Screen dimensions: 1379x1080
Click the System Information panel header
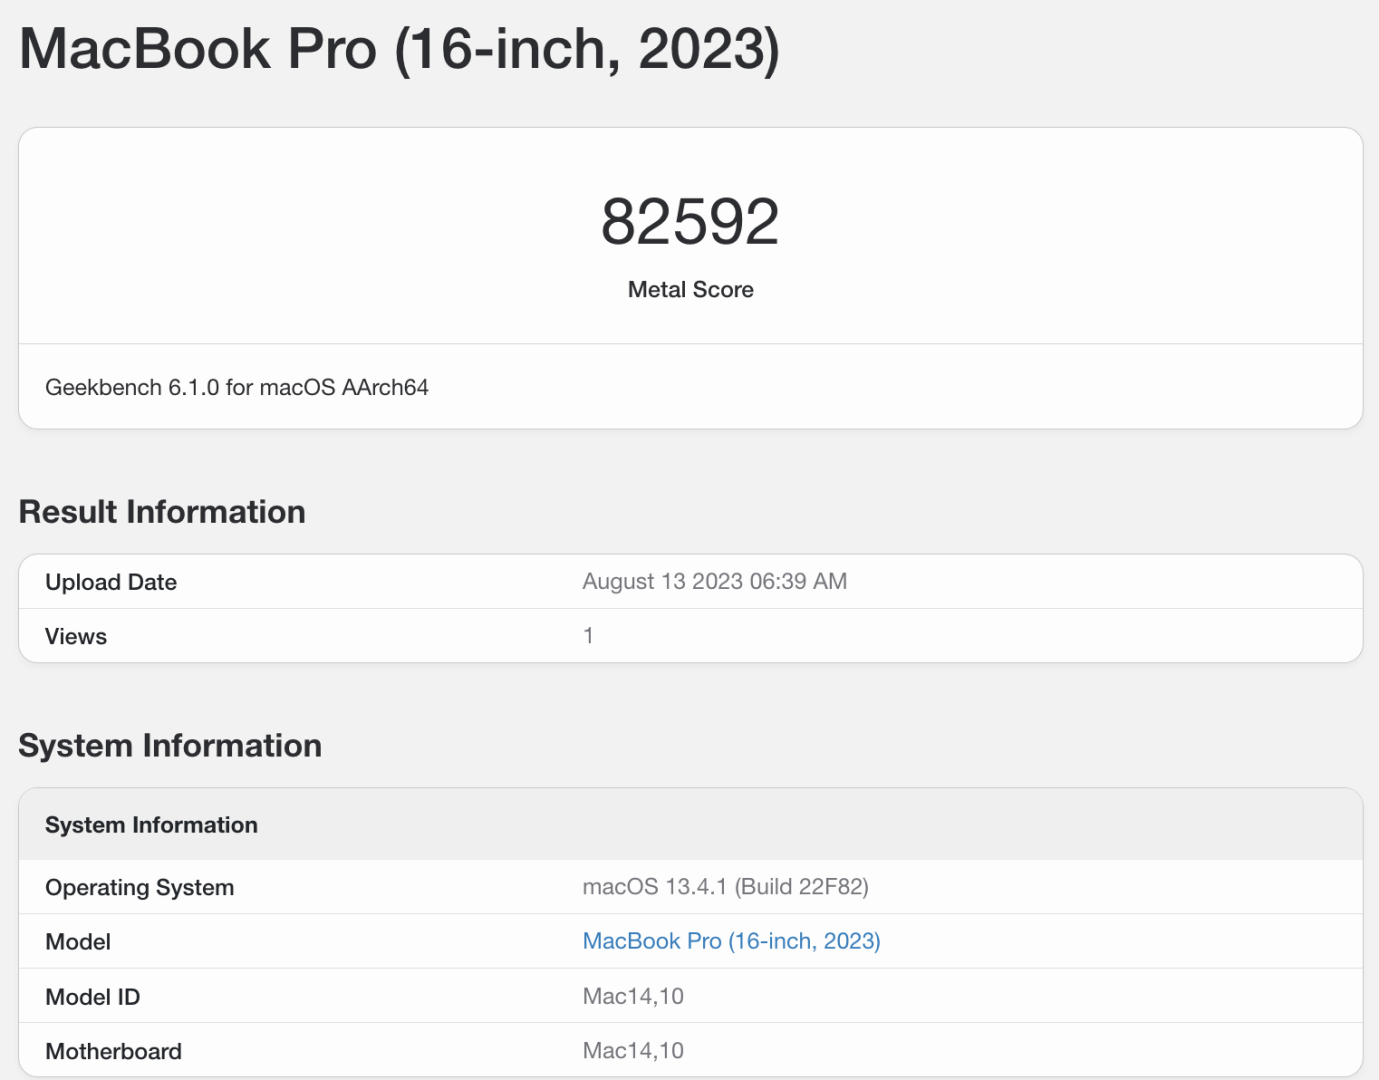[150, 824]
